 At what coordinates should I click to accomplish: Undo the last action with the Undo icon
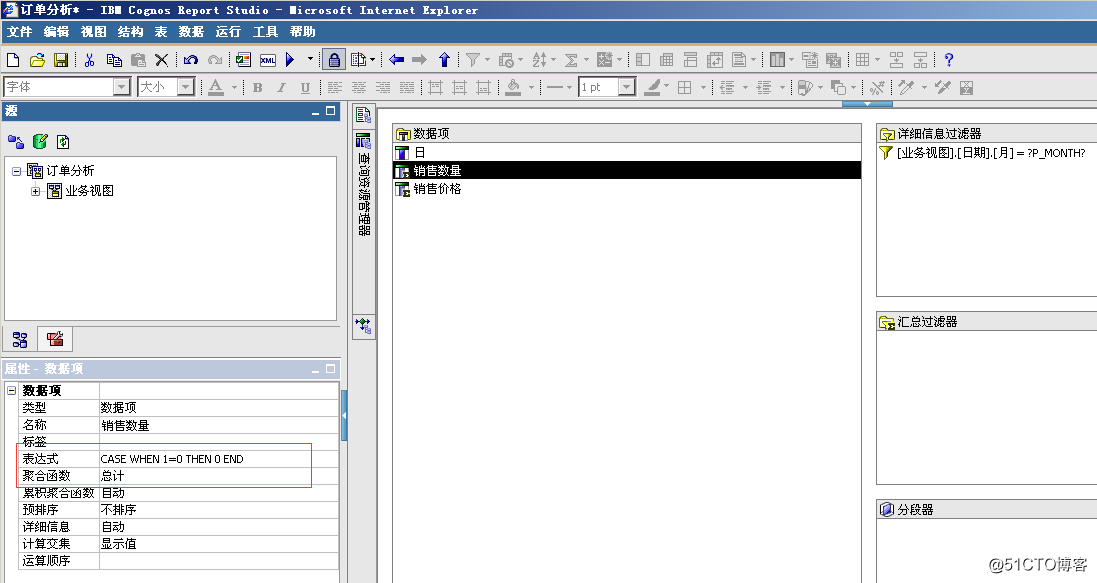tap(191, 60)
